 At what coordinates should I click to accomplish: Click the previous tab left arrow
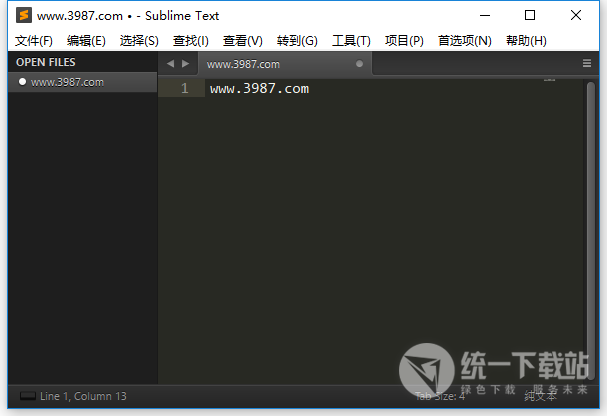(170, 63)
